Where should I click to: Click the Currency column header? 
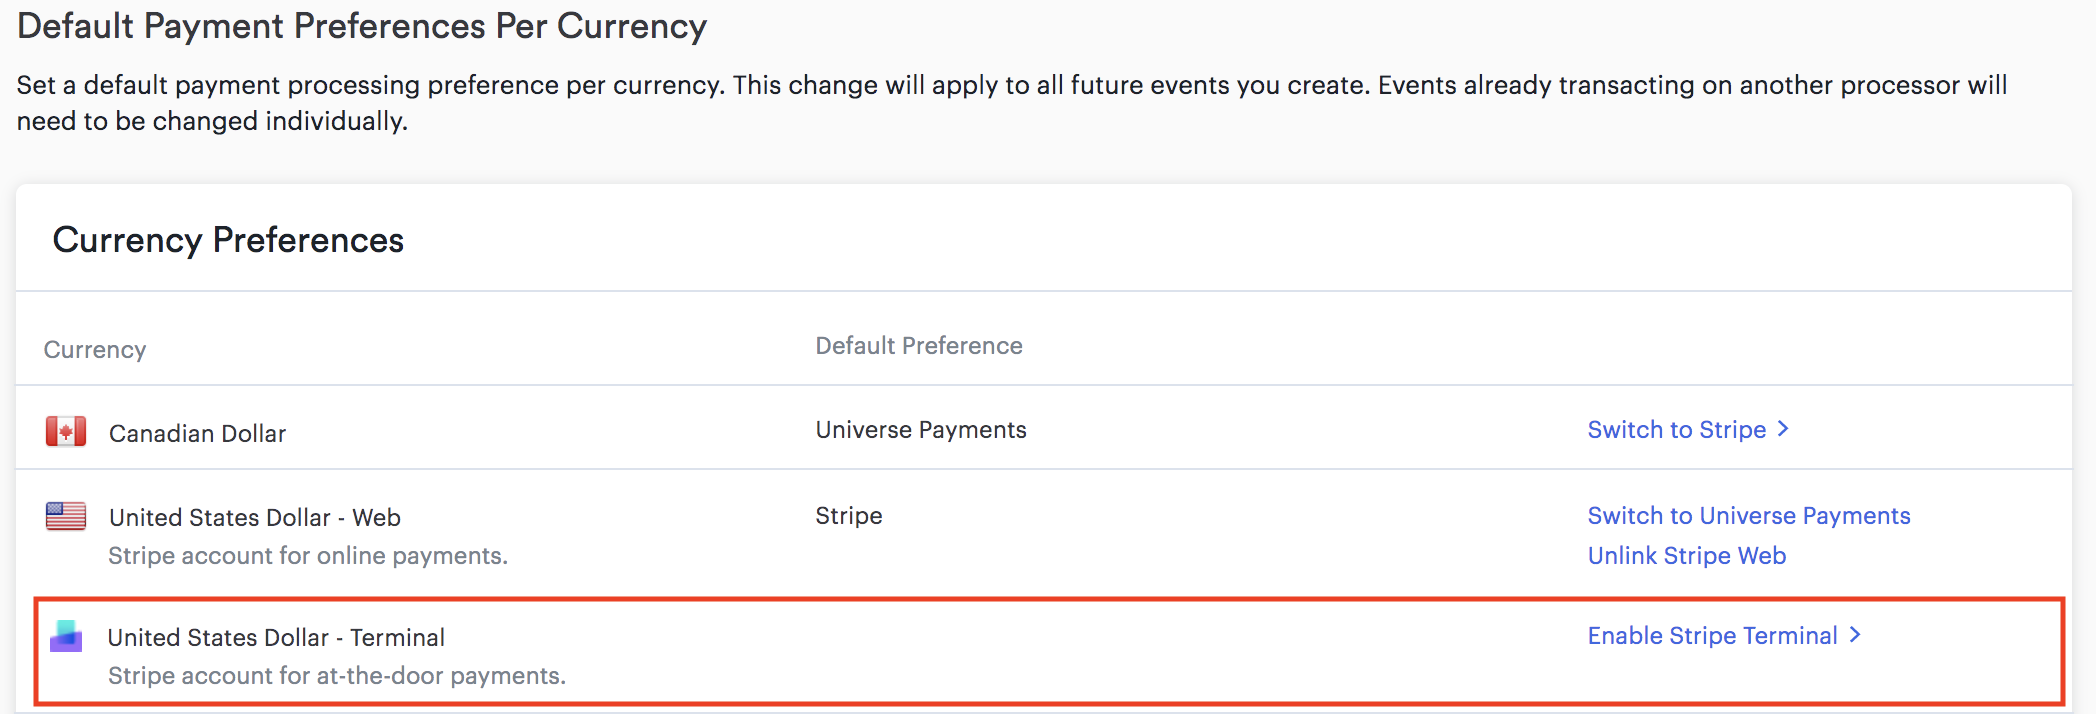coord(95,350)
